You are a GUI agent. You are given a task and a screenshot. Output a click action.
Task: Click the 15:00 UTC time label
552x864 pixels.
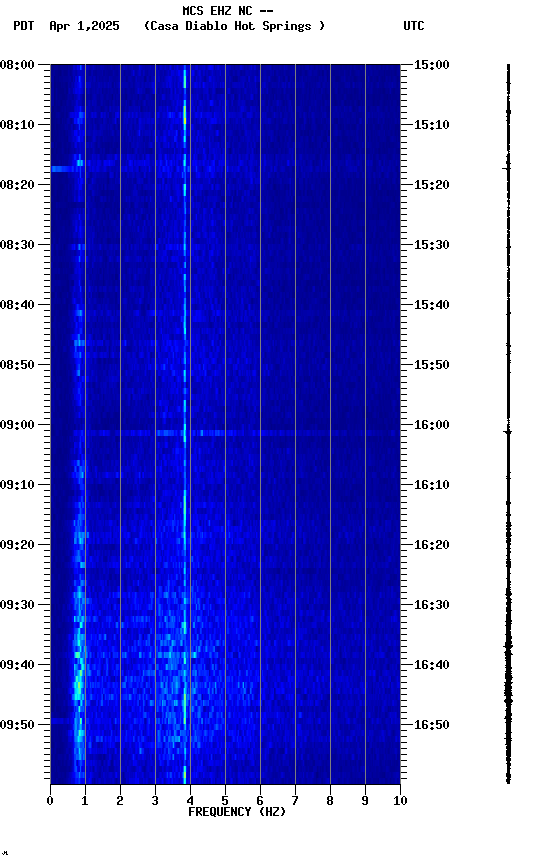tap(432, 65)
